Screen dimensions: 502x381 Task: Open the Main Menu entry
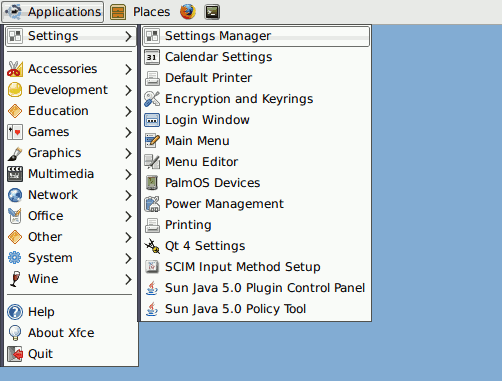tap(256, 141)
